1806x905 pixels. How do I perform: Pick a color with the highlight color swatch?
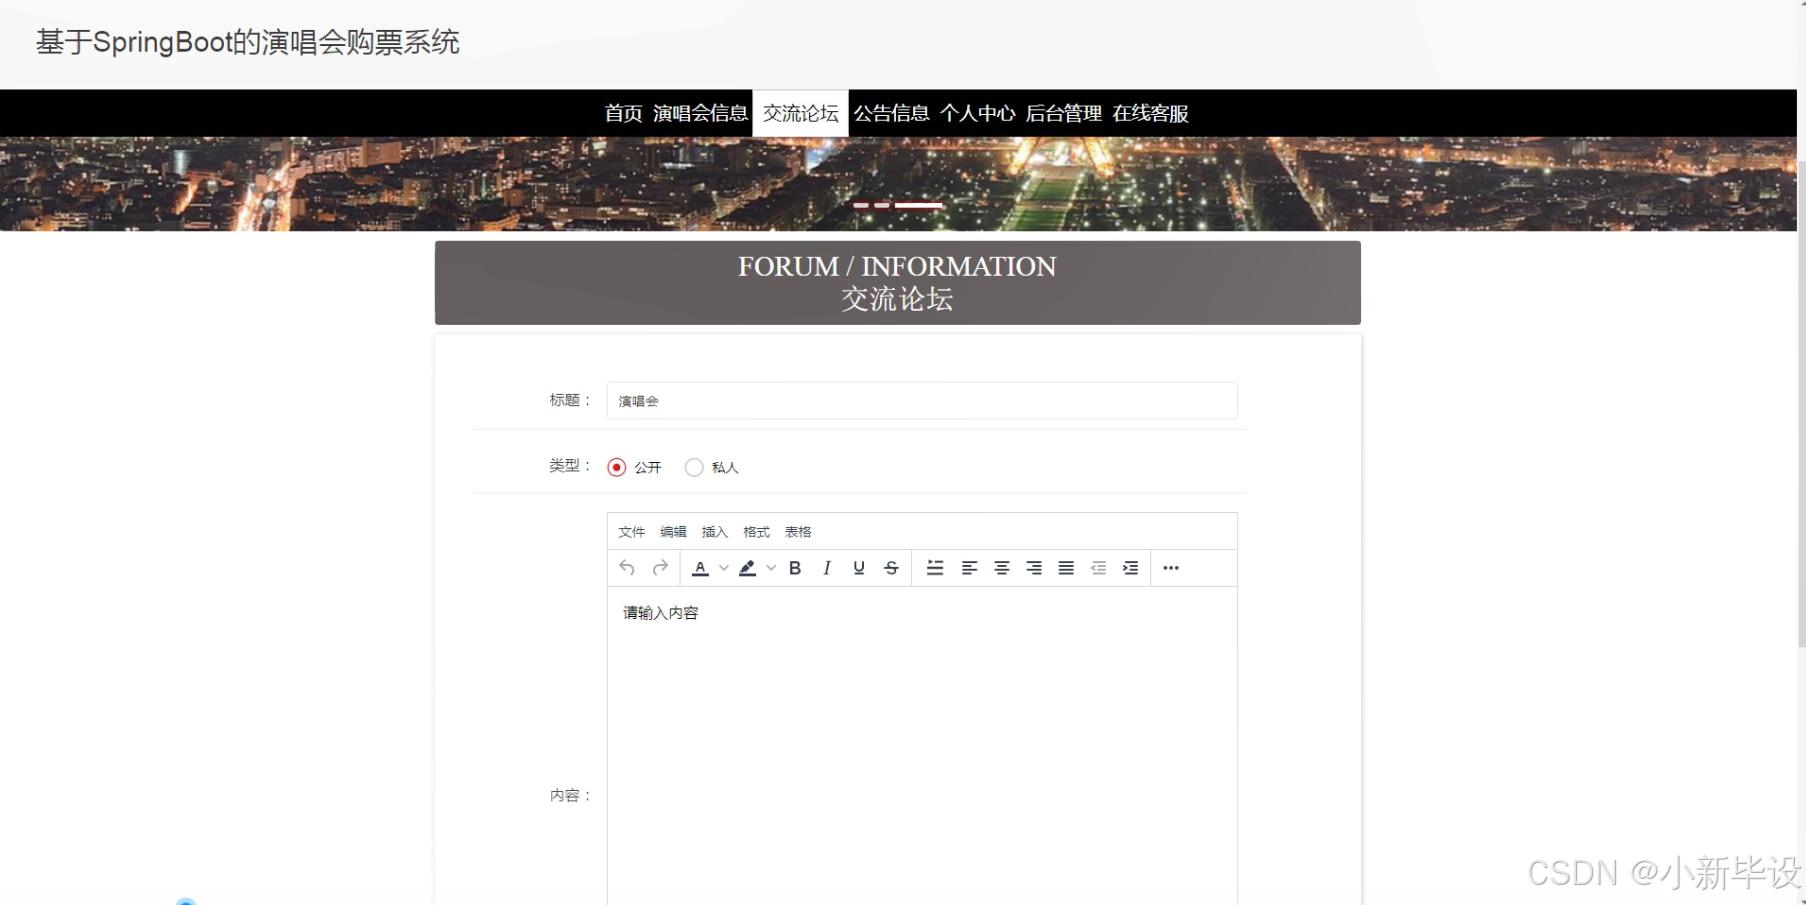click(747, 568)
